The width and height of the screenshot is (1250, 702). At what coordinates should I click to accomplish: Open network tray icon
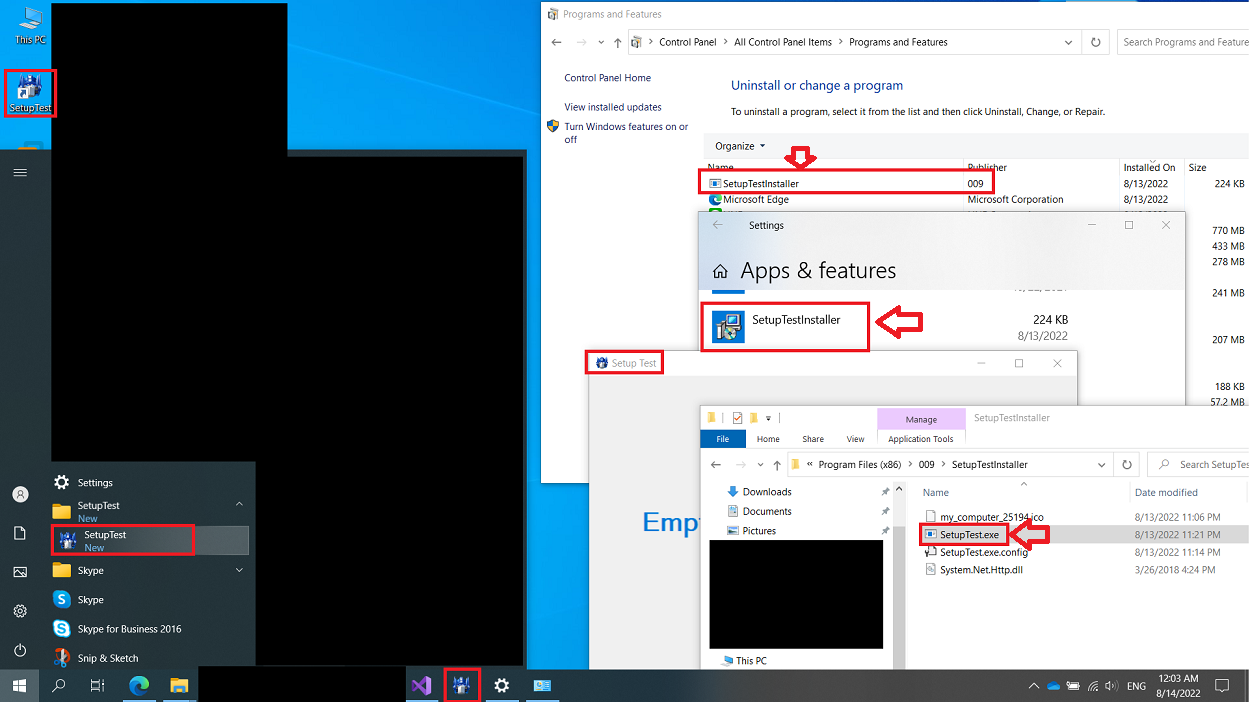(x=1093, y=687)
